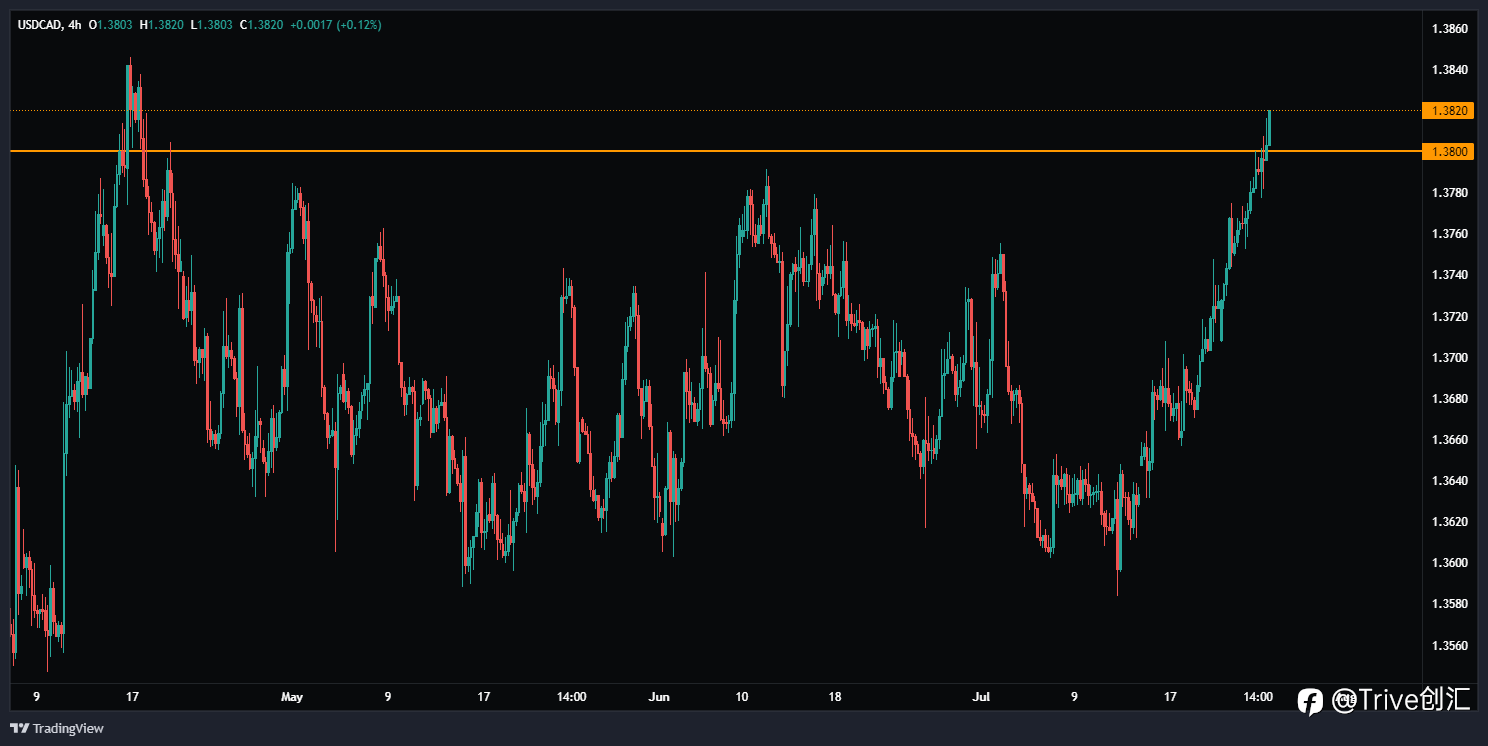Click the 1.3560 price axis label

[x=1449, y=646]
